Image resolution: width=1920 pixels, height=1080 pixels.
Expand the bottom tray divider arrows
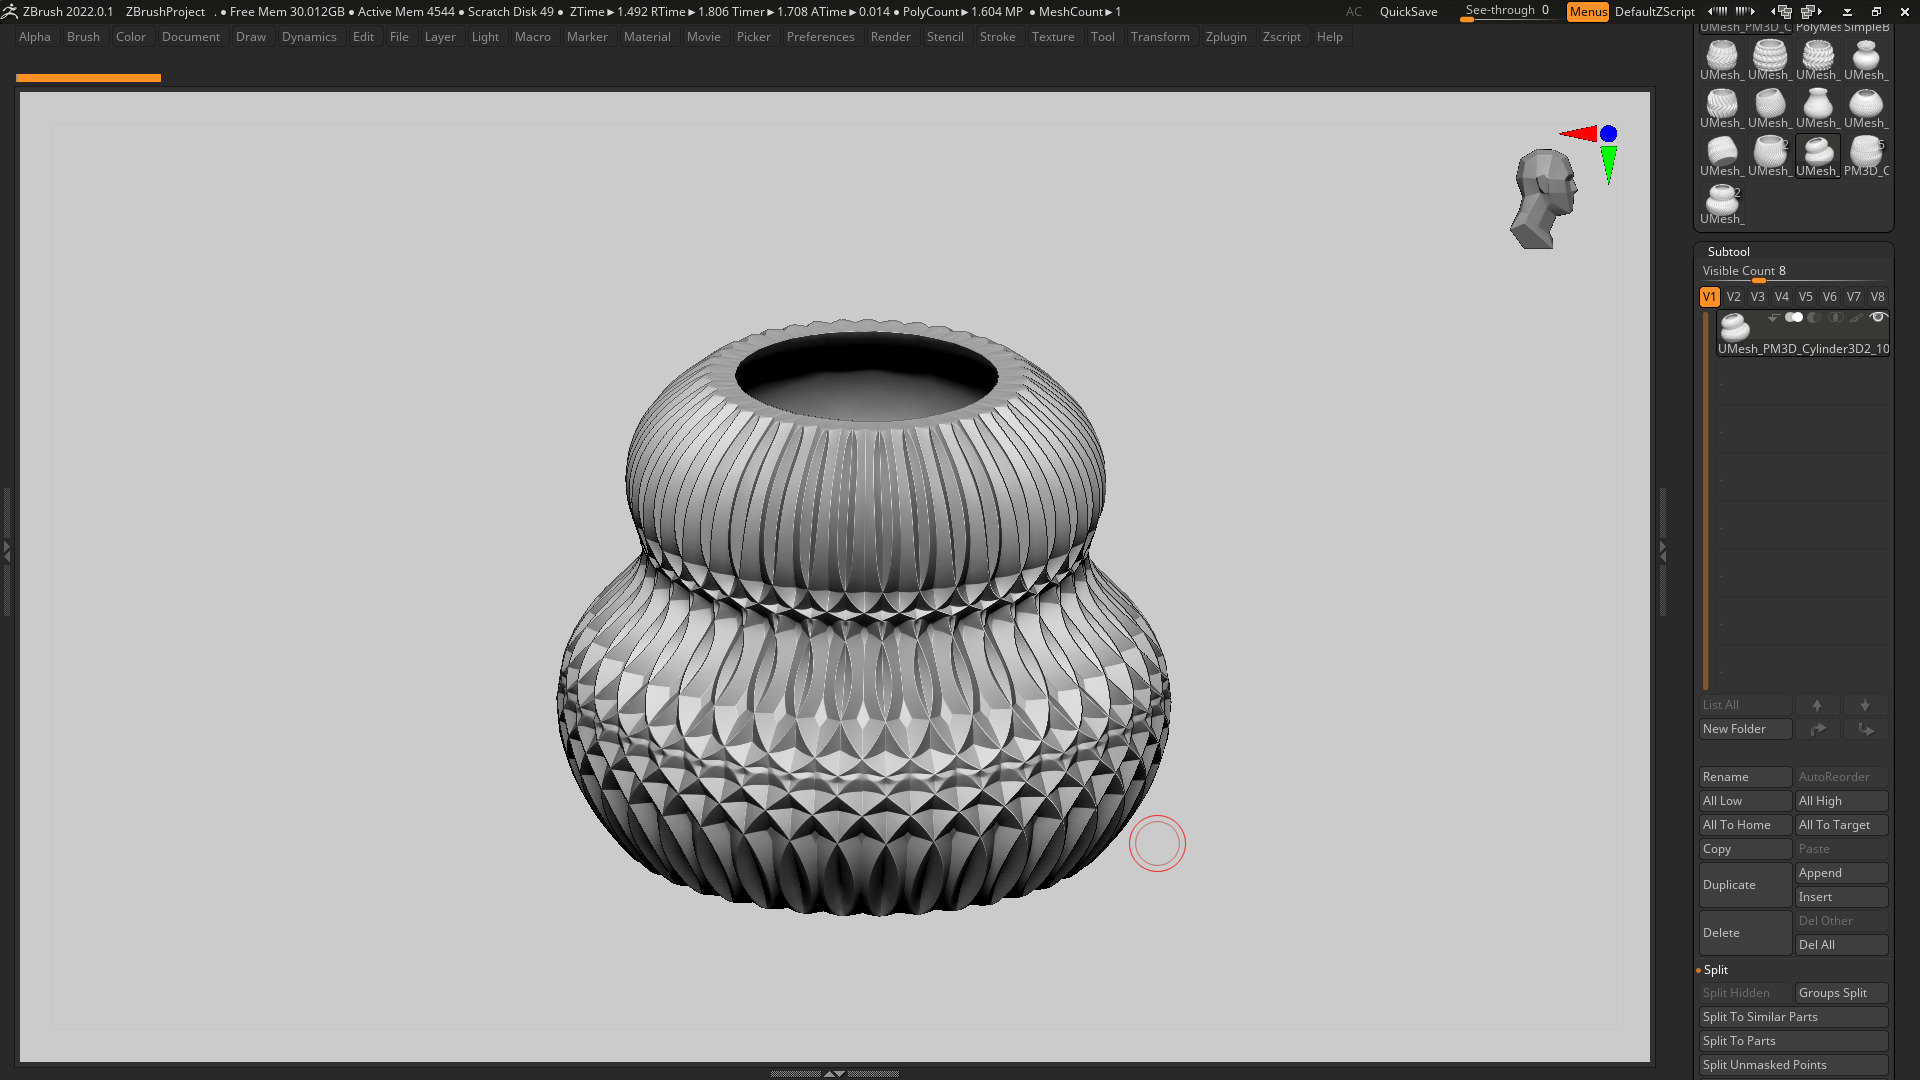pos(834,1073)
